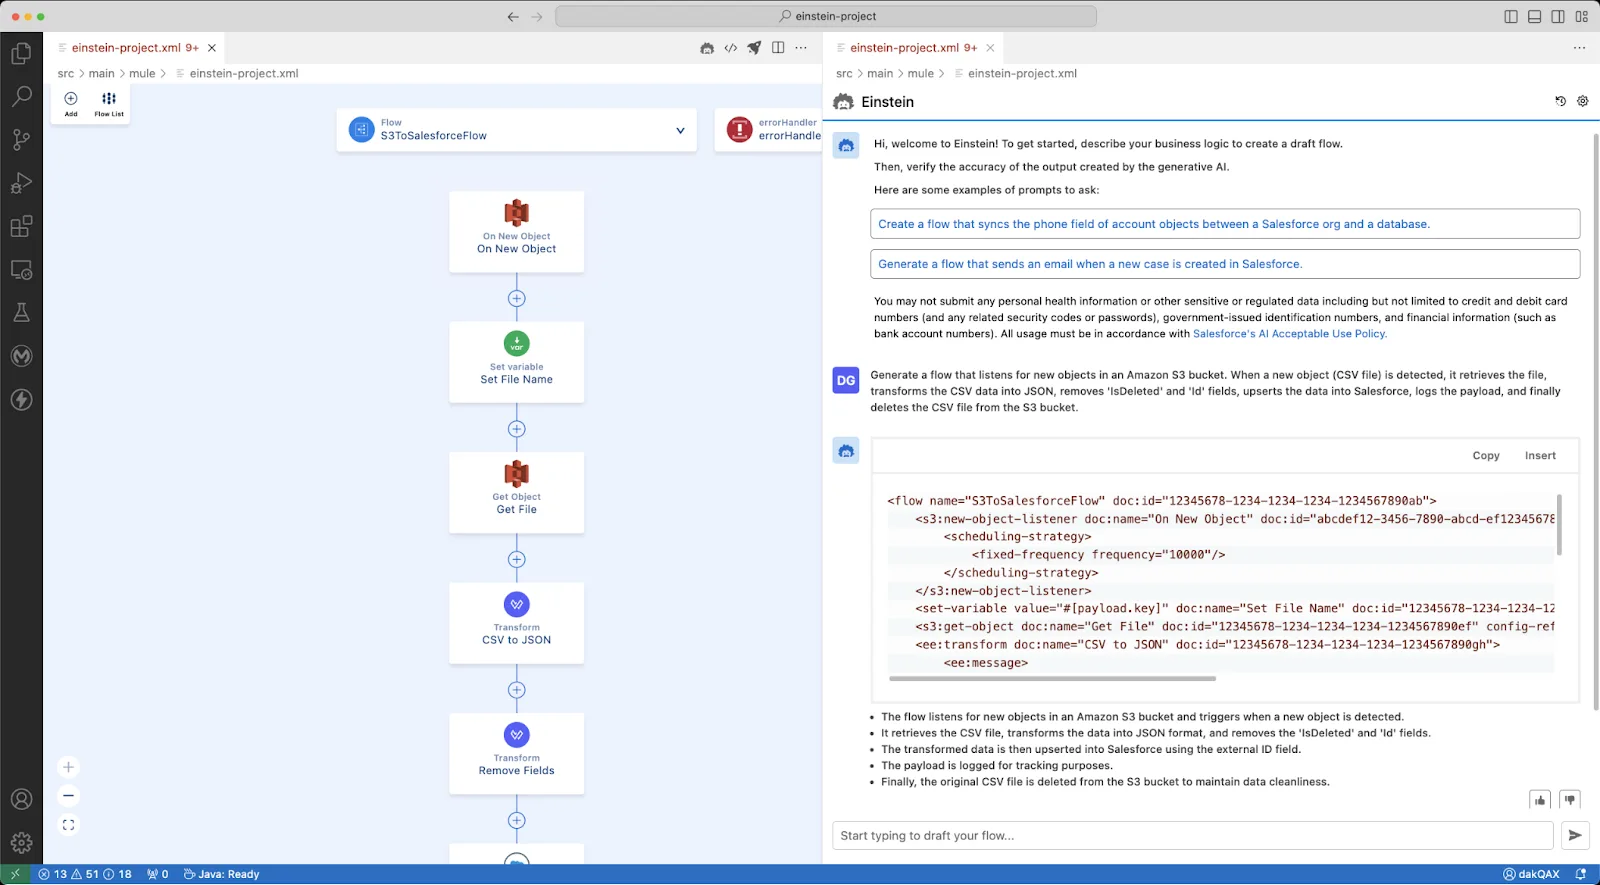Collapse the S3ToSalesforceFlow flow chevron
The image size is (1600, 885).
tap(680, 130)
